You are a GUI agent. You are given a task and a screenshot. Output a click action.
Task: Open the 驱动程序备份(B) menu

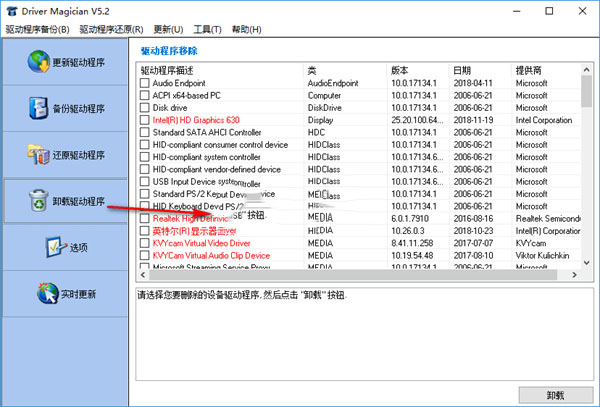pyautogui.click(x=38, y=30)
